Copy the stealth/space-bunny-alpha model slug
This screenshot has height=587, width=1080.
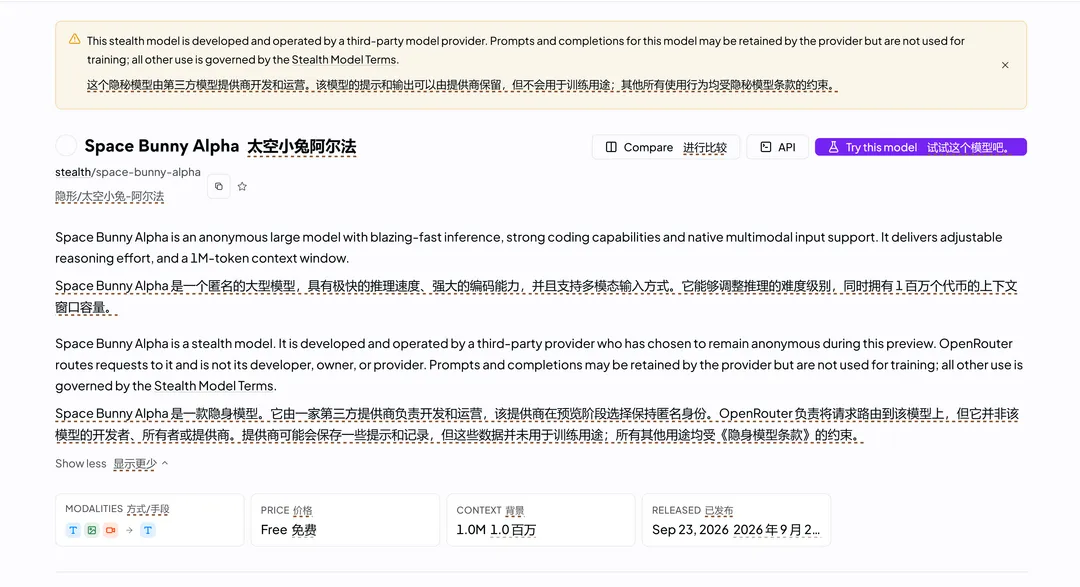tap(218, 186)
